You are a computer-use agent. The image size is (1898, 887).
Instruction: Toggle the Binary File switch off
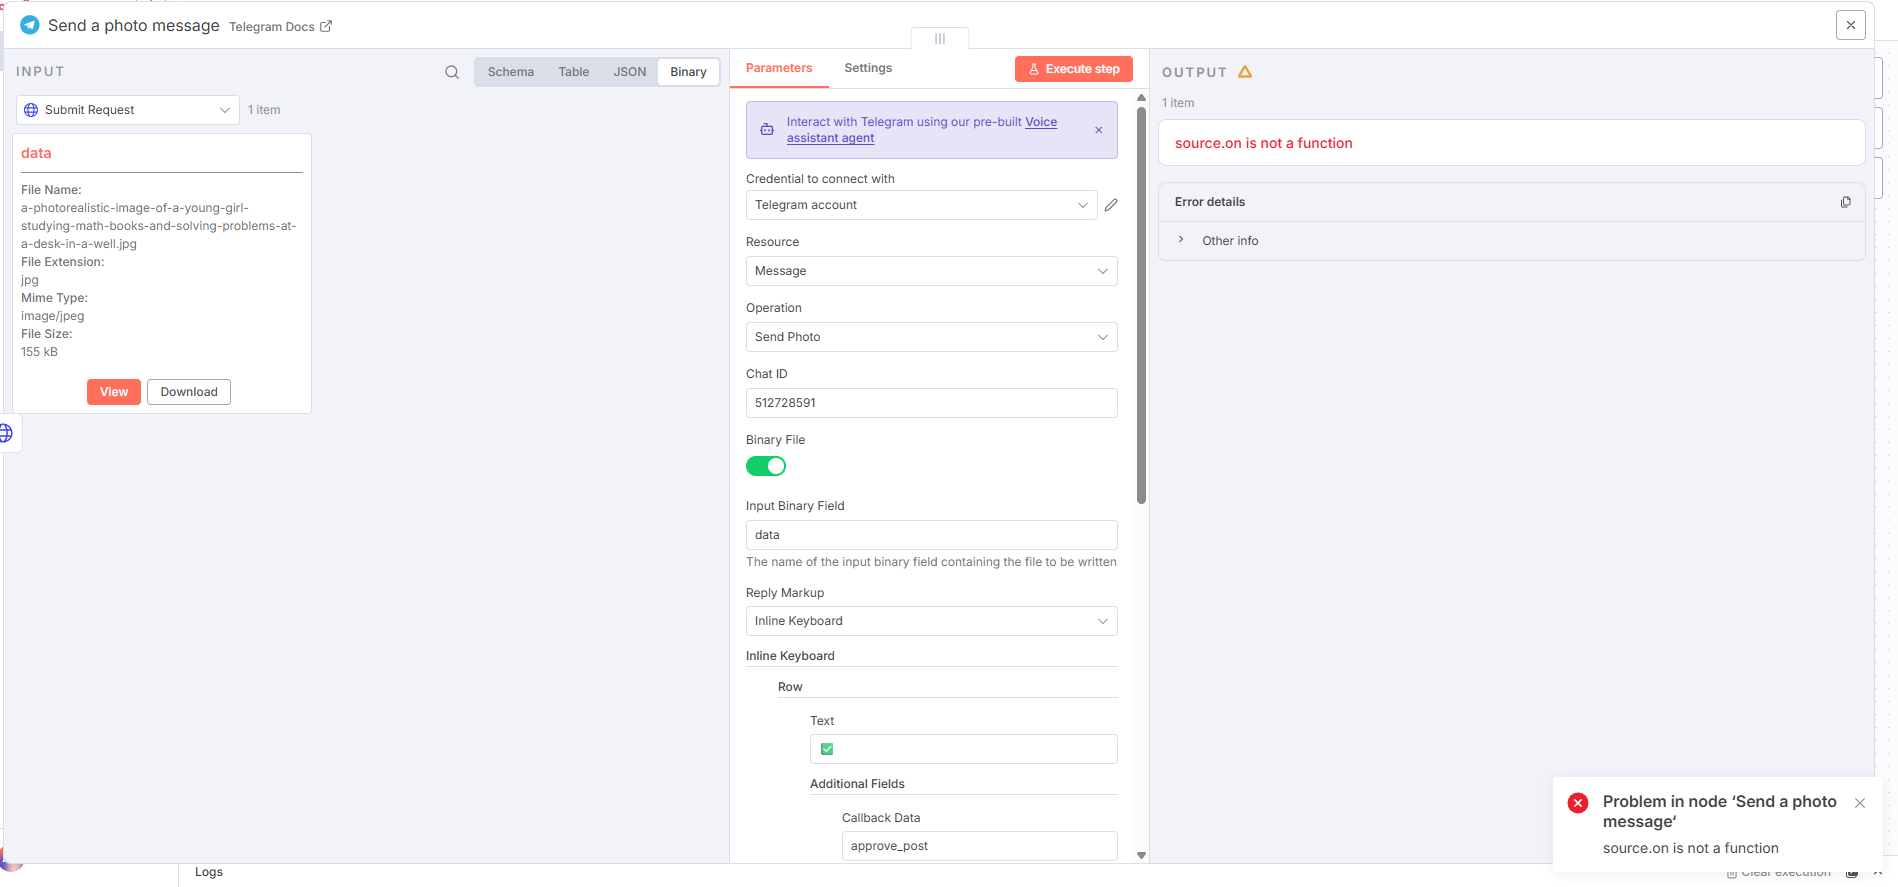(766, 466)
